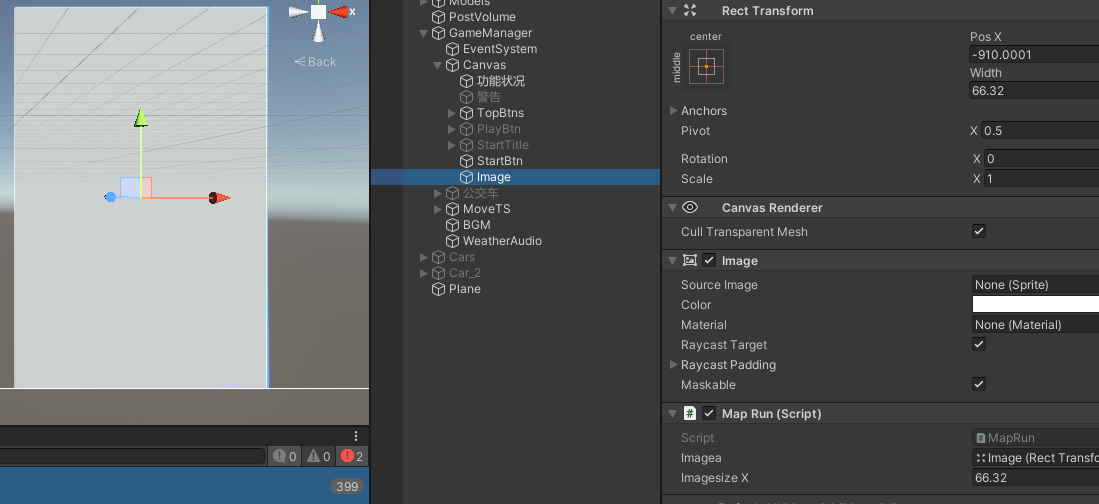Collapse the Image component foldout
The image size is (1099, 504).
[x=673, y=261]
